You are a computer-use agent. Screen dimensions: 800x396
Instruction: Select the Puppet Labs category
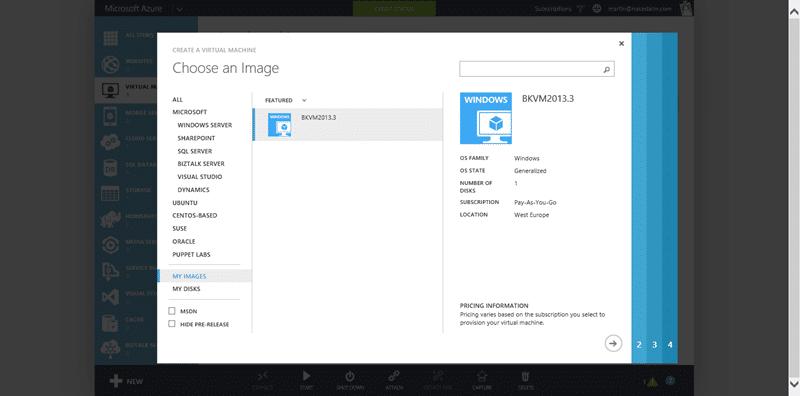pos(191,254)
